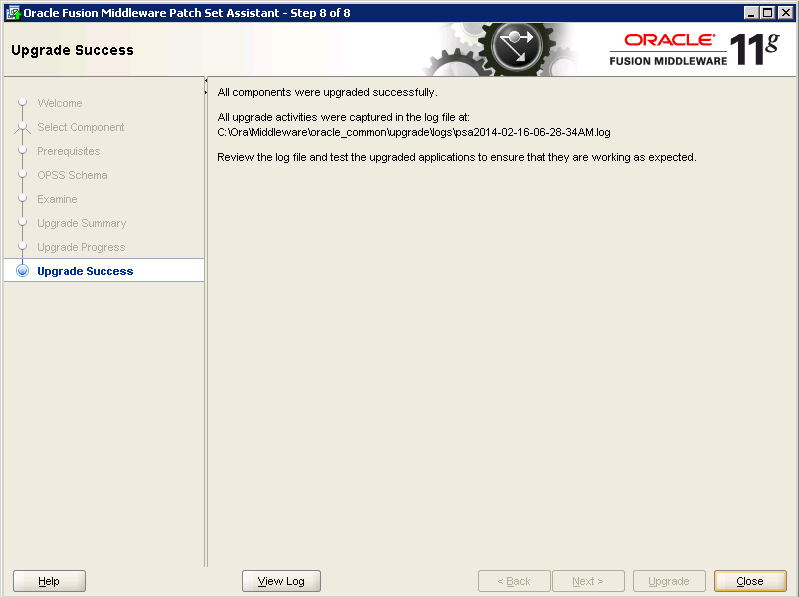The width and height of the screenshot is (799, 597).
Task: Click the log file path text
Action: click(414, 132)
